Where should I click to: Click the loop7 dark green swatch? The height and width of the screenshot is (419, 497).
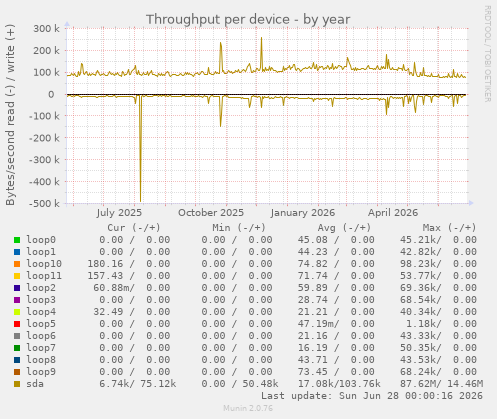(x=17, y=348)
